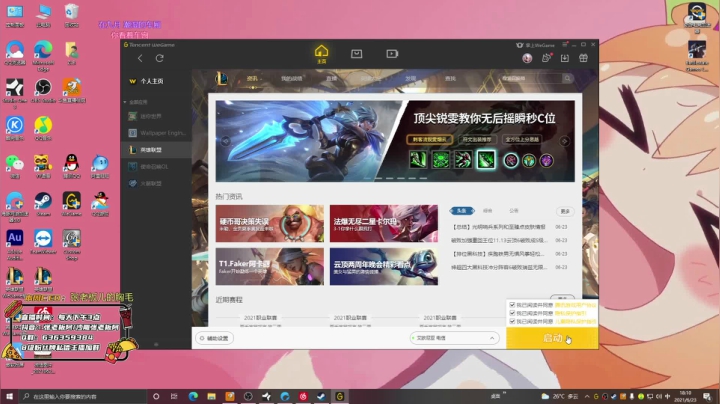This screenshot has height=404, width=720.
Task: Open the Microsoft Edge desktop shortcut
Action: (x=43, y=56)
